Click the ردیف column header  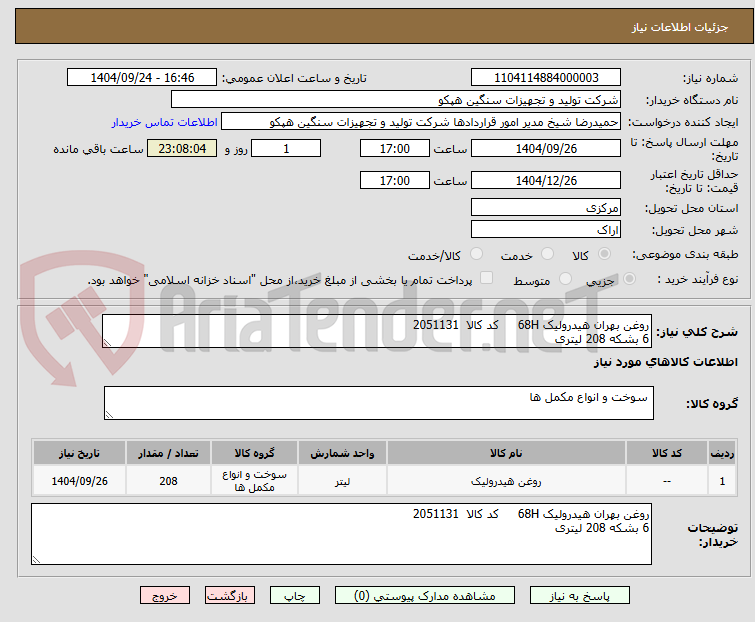722,453
